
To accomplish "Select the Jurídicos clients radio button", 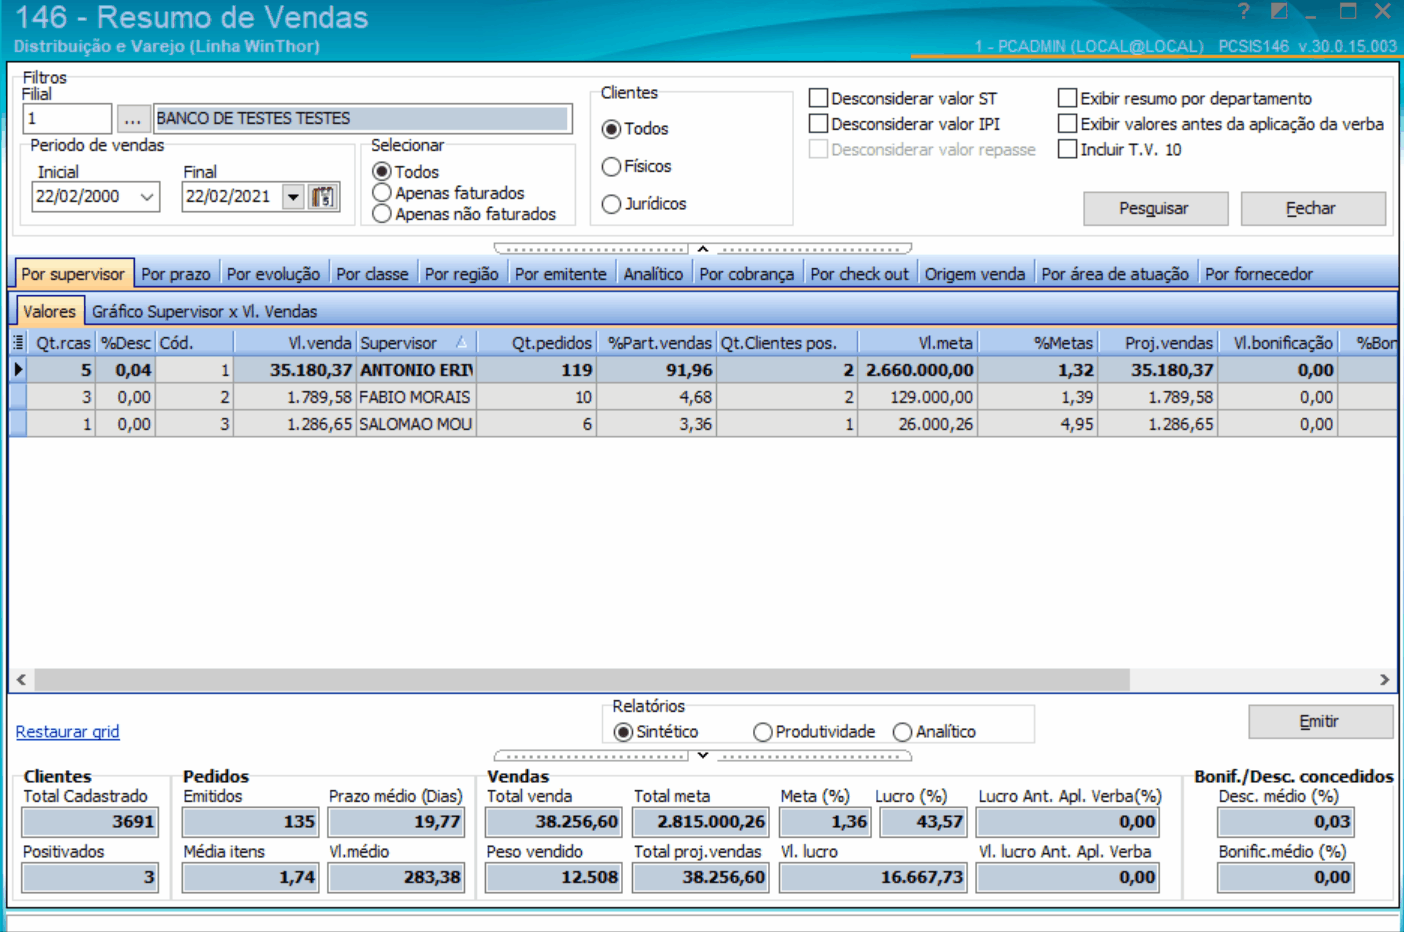I will (x=611, y=204).
